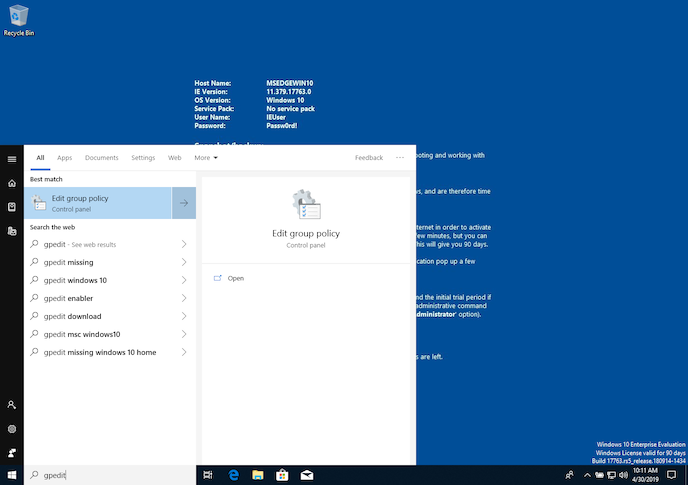Open Edit group policy best match result

[98, 203]
